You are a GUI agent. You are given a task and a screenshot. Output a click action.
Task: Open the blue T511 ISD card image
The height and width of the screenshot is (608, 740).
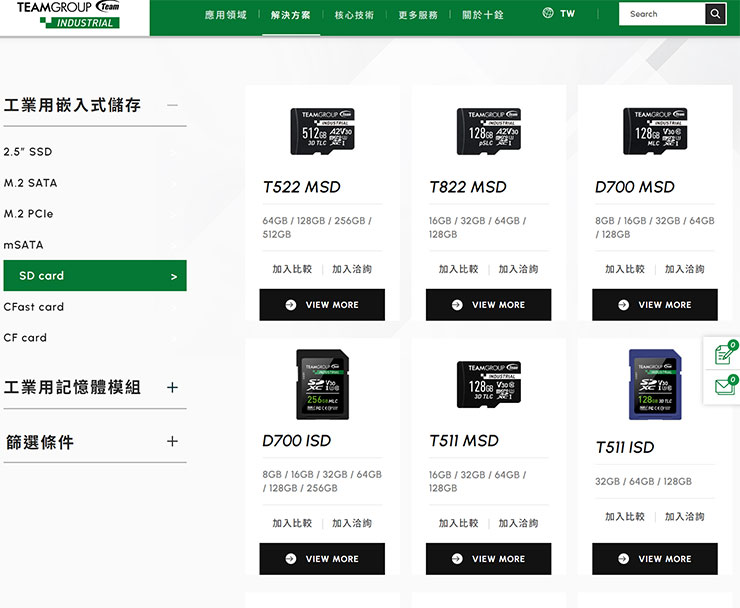click(x=655, y=384)
